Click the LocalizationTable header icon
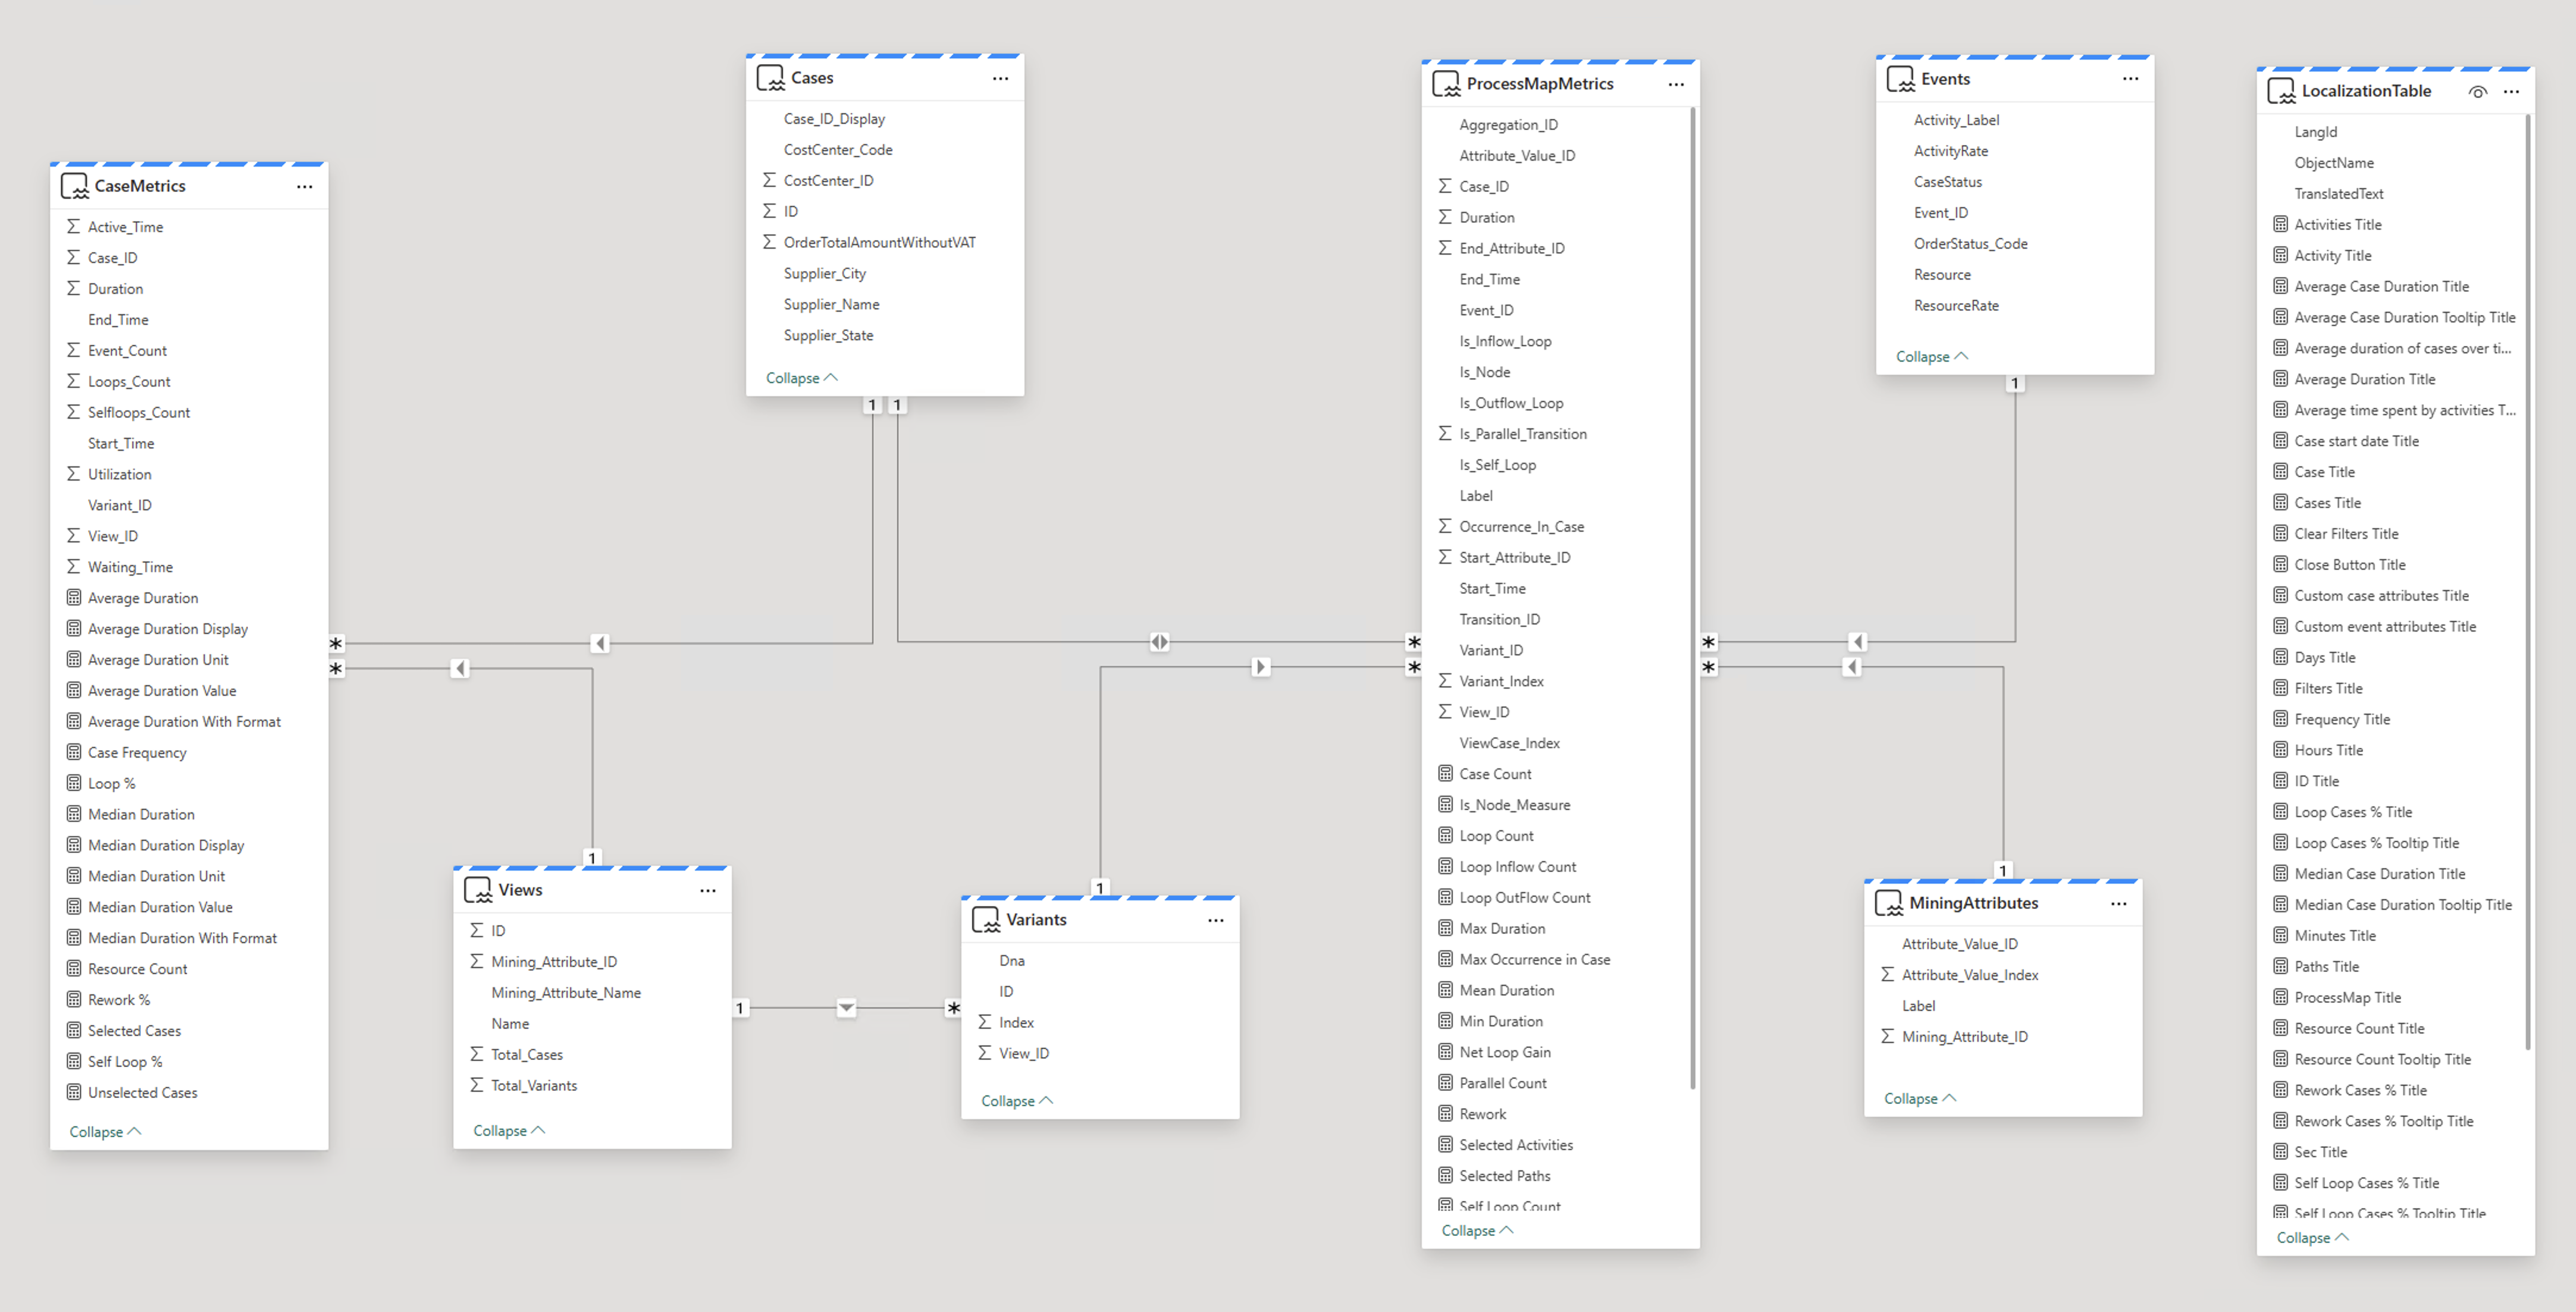This screenshot has width=2576, height=1312. pos(2281,91)
